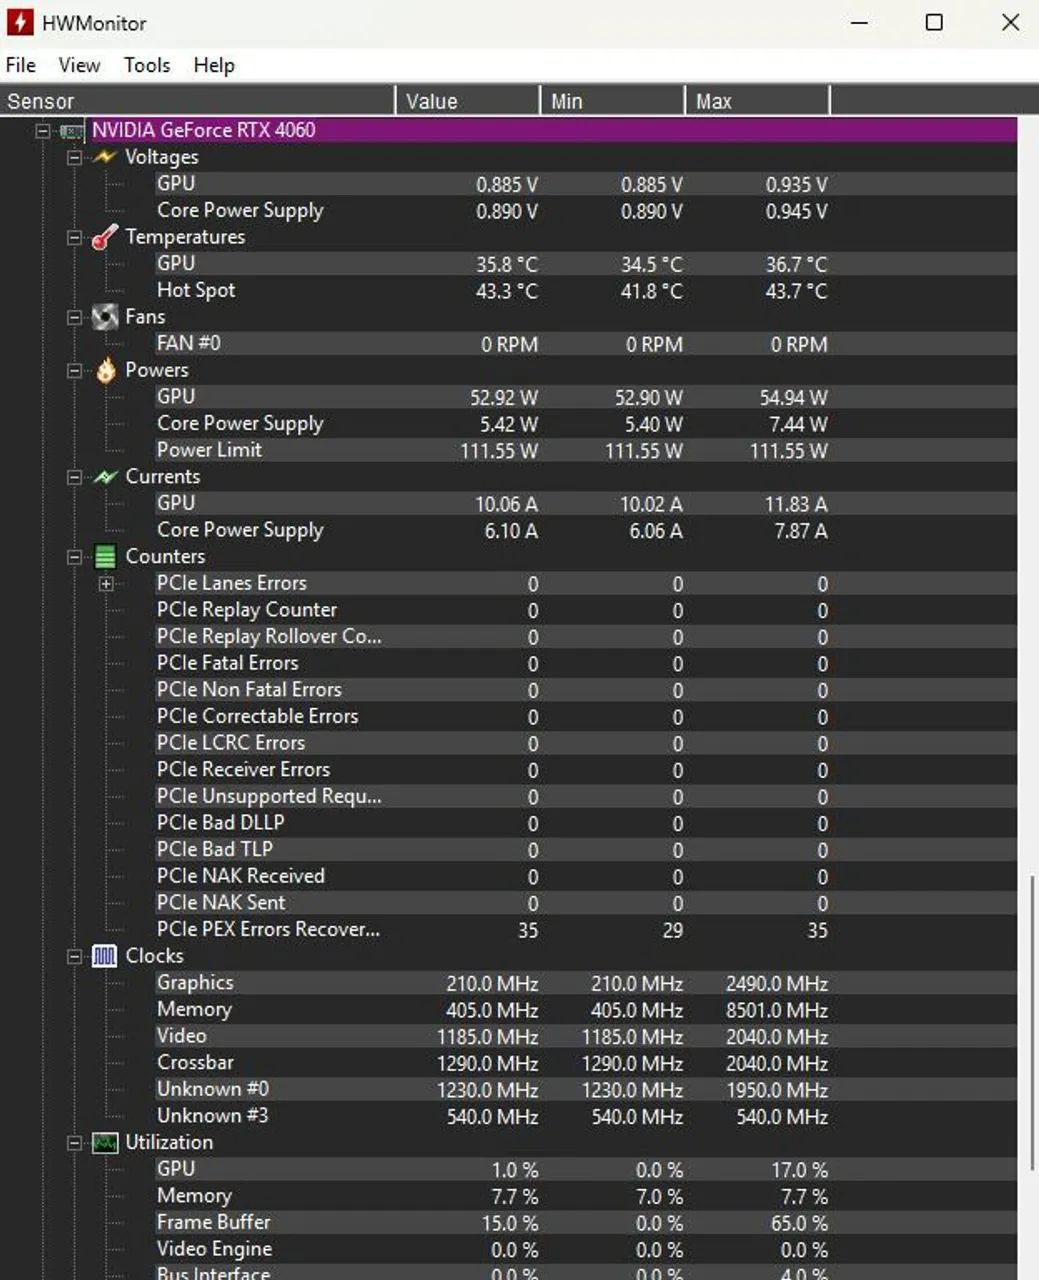Click the Clocks signal icon
The height and width of the screenshot is (1280, 1039).
[105, 956]
